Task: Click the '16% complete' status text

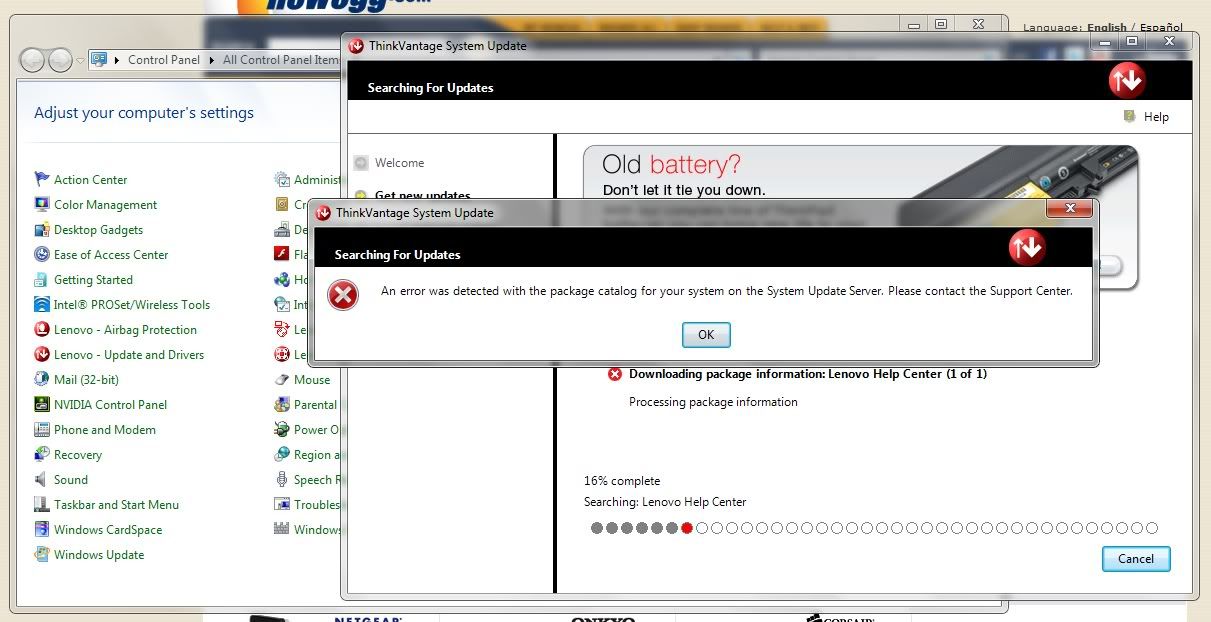Action: [x=622, y=481]
